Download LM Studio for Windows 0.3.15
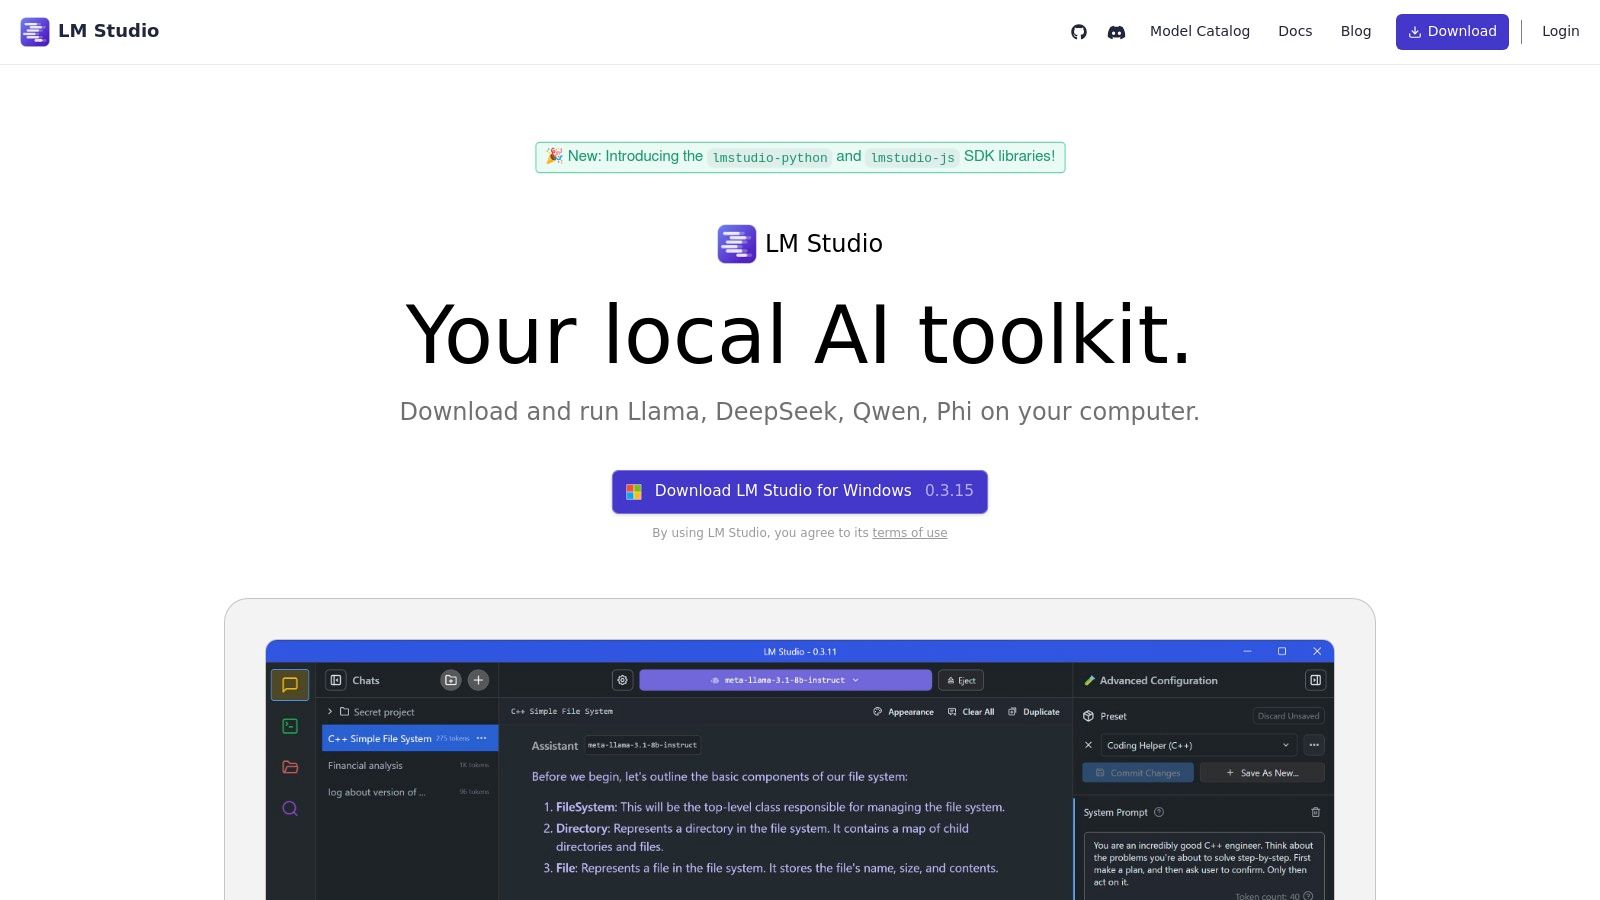Viewport: 1600px width, 900px height. point(800,492)
